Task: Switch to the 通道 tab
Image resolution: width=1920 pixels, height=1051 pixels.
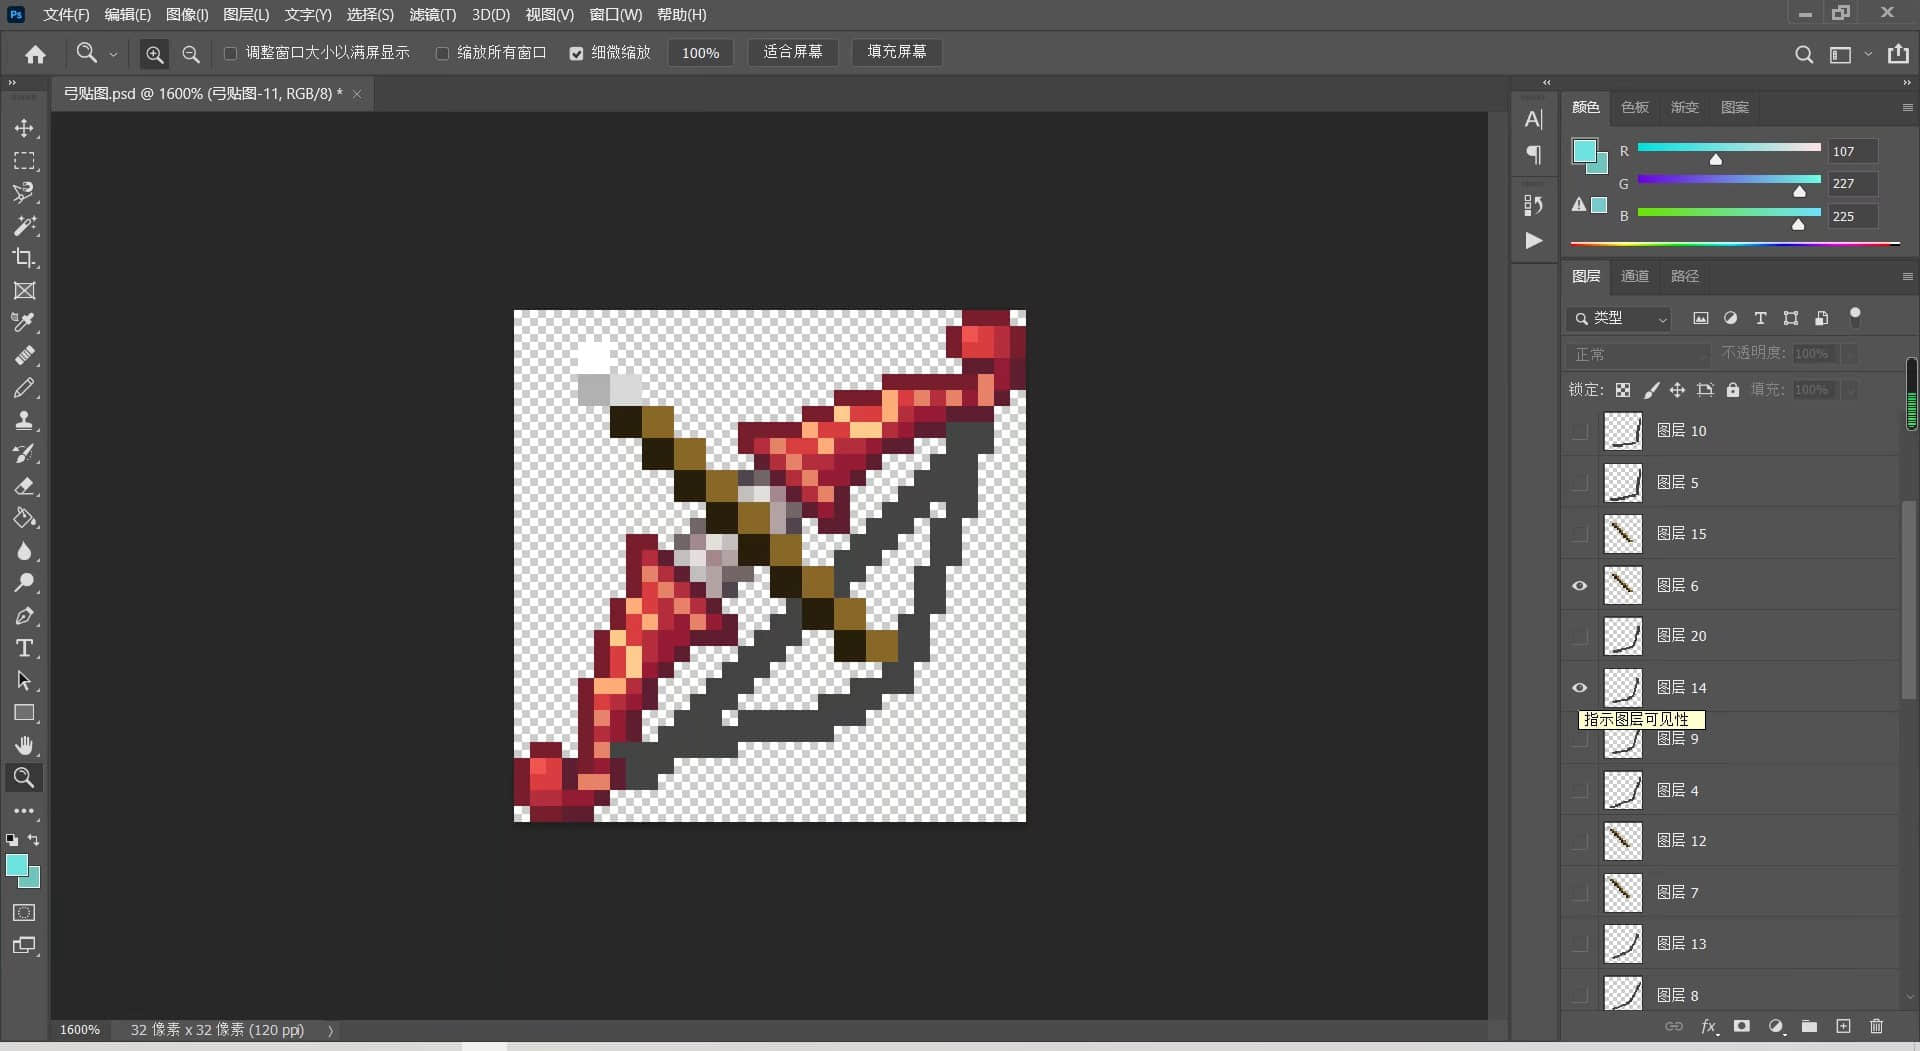Action: (x=1635, y=276)
